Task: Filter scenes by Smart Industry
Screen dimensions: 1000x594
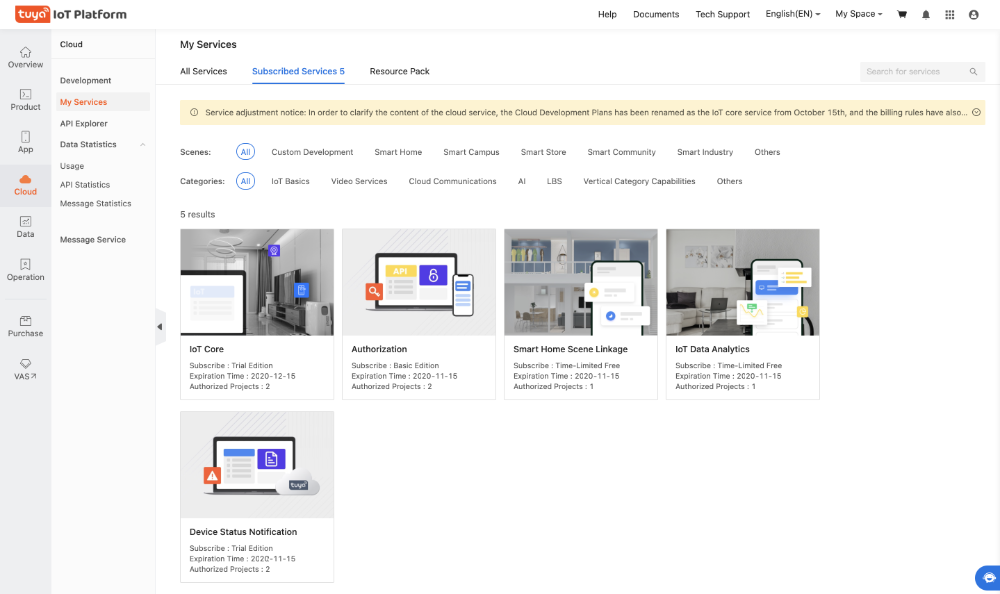Action: coord(705,152)
